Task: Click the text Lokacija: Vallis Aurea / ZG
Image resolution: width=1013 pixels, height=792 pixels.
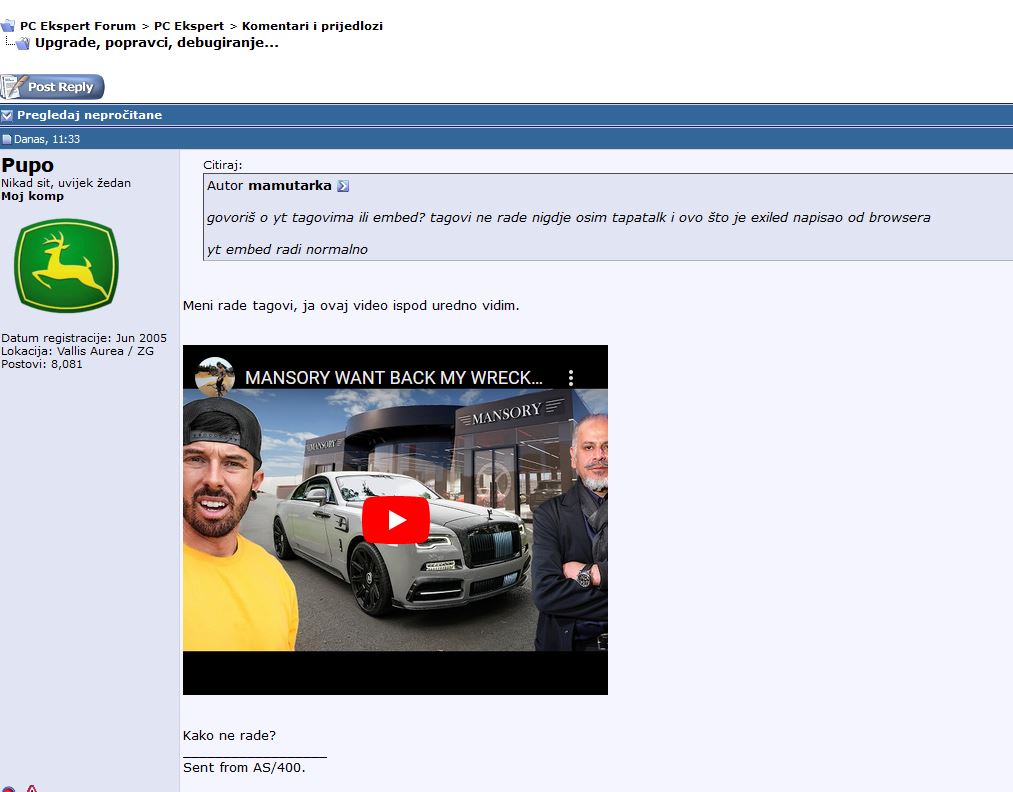Action: (78, 351)
